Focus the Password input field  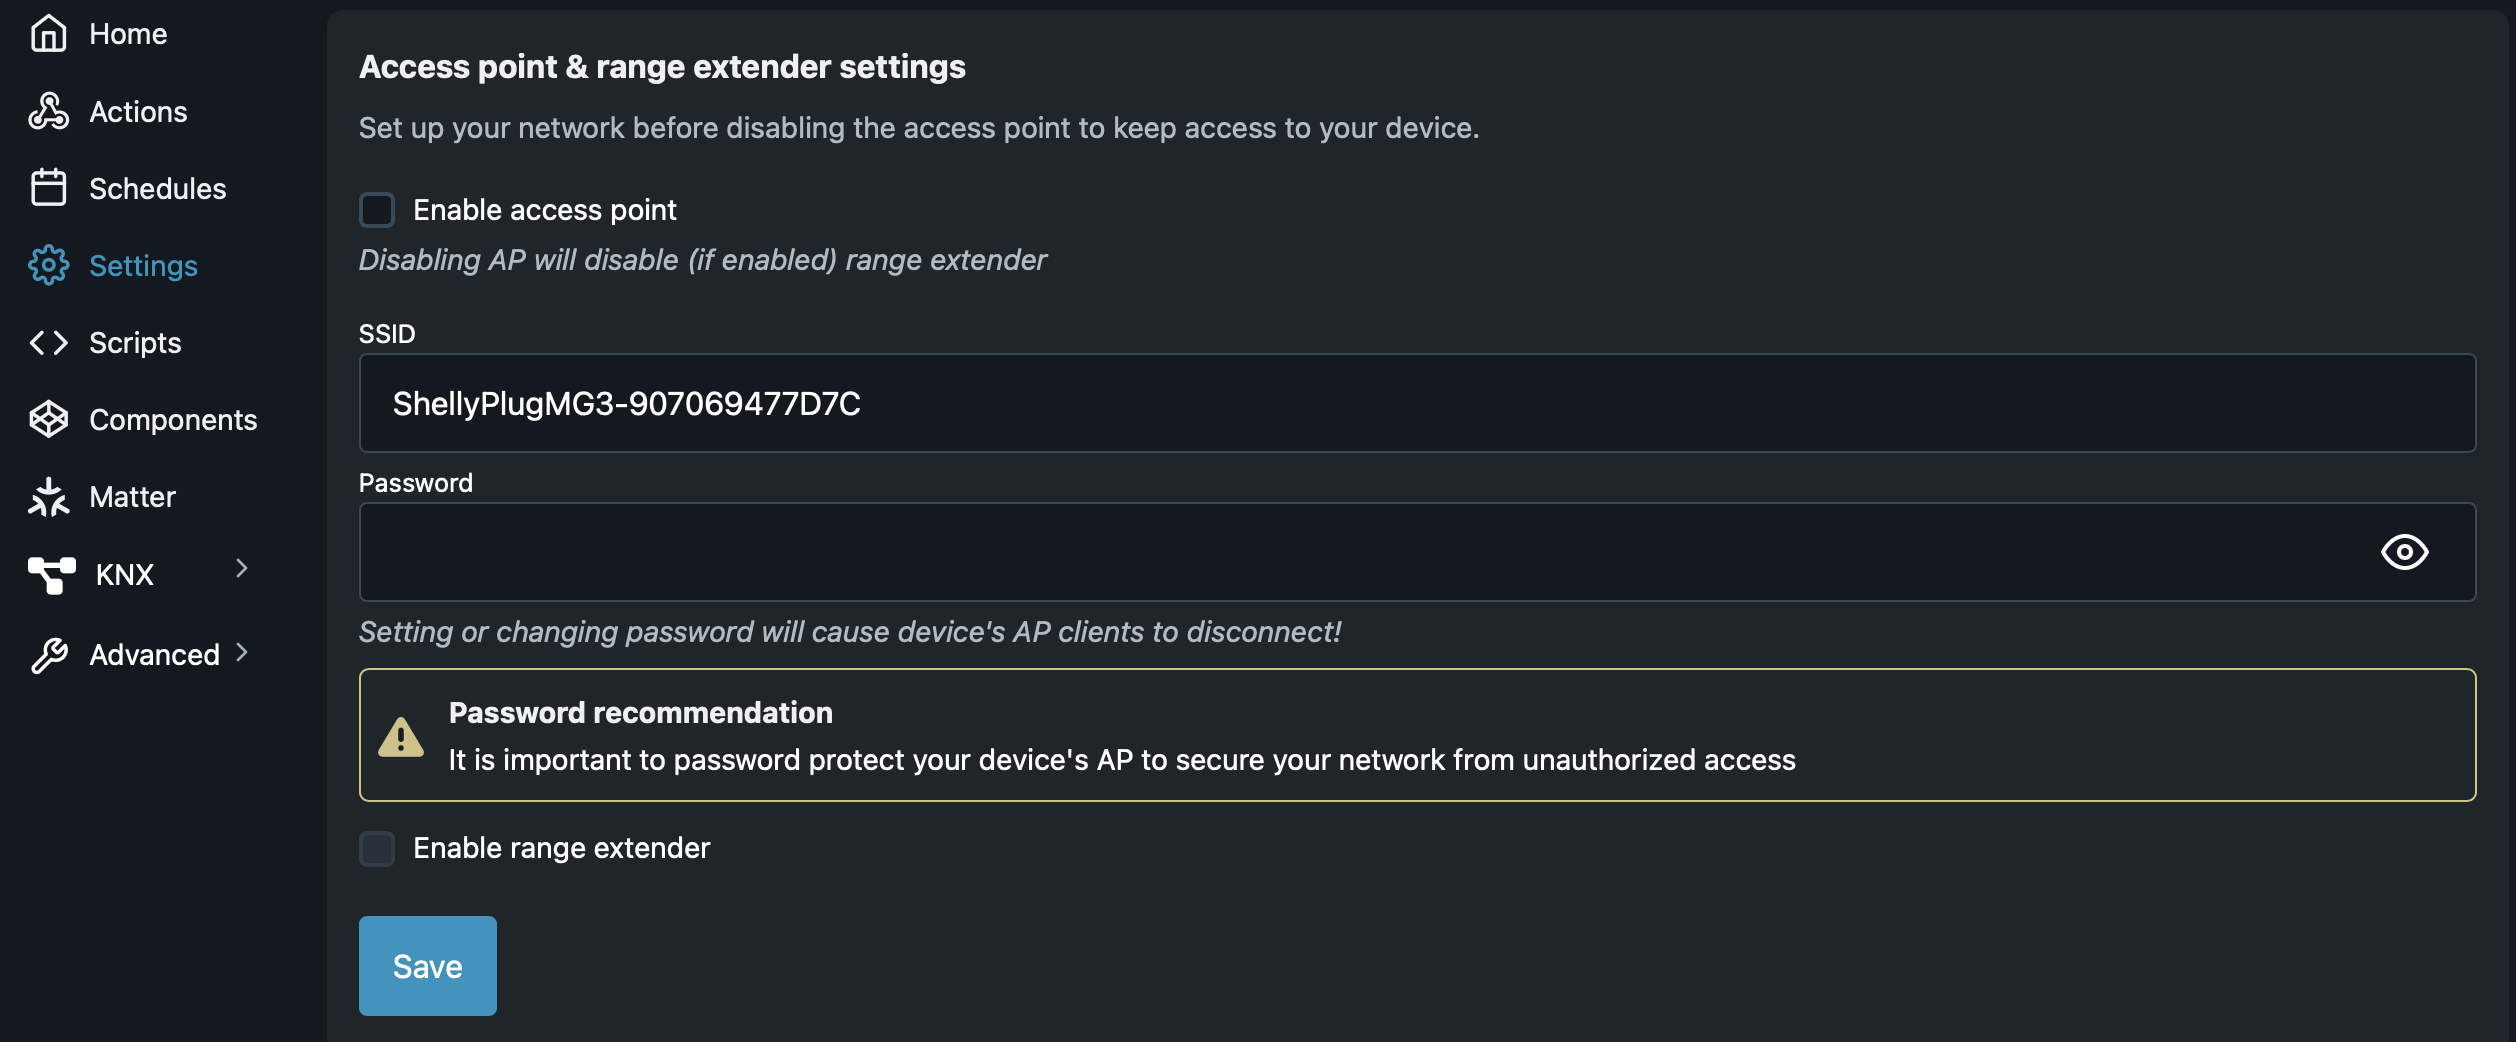pos(1360,552)
